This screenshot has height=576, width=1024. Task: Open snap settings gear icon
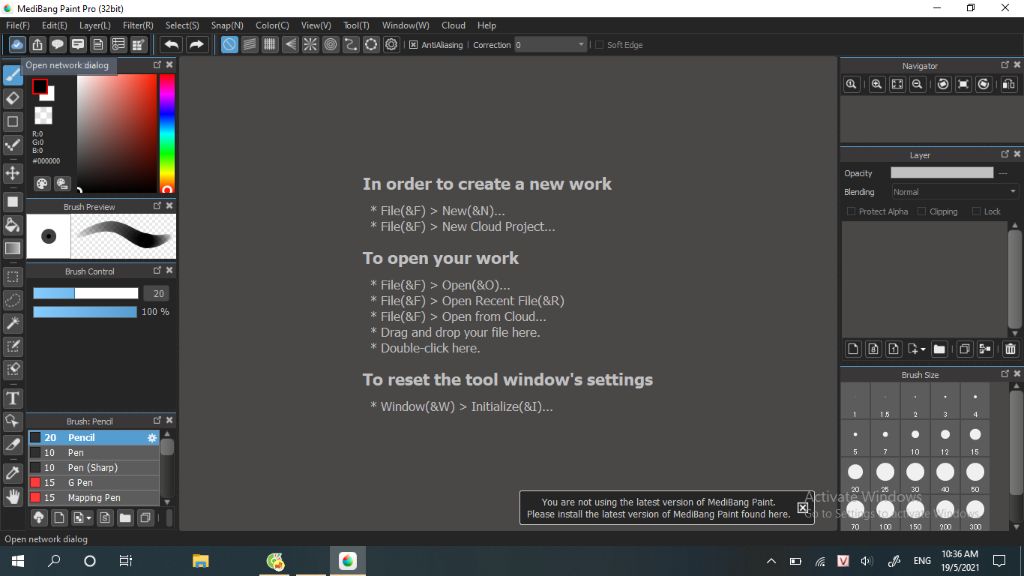click(x=391, y=44)
